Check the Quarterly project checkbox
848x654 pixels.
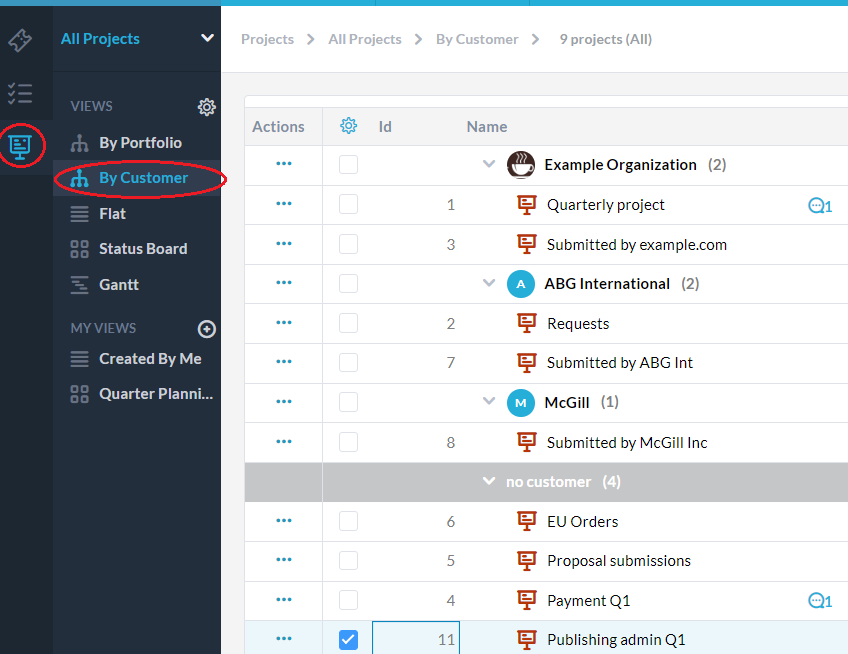click(348, 205)
